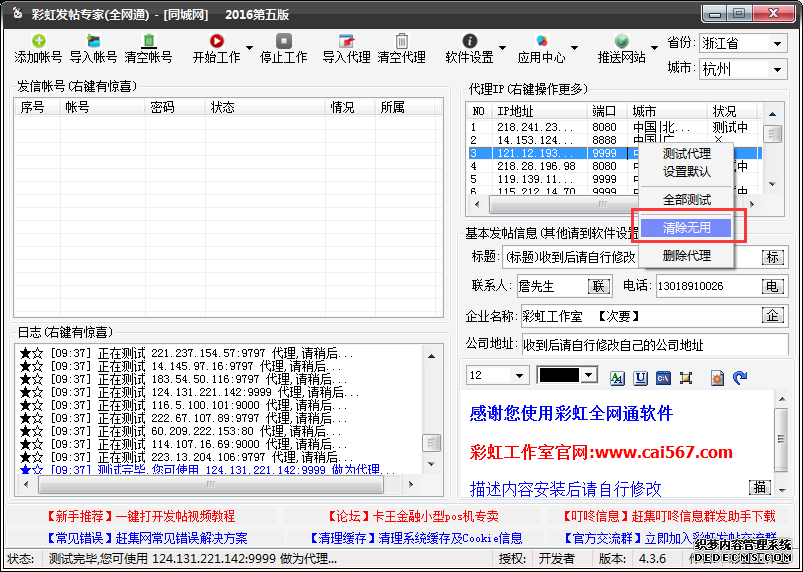The height and width of the screenshot is (572, 803).
Task: Click the black text color swatch
Action: (x=559, y=375)
